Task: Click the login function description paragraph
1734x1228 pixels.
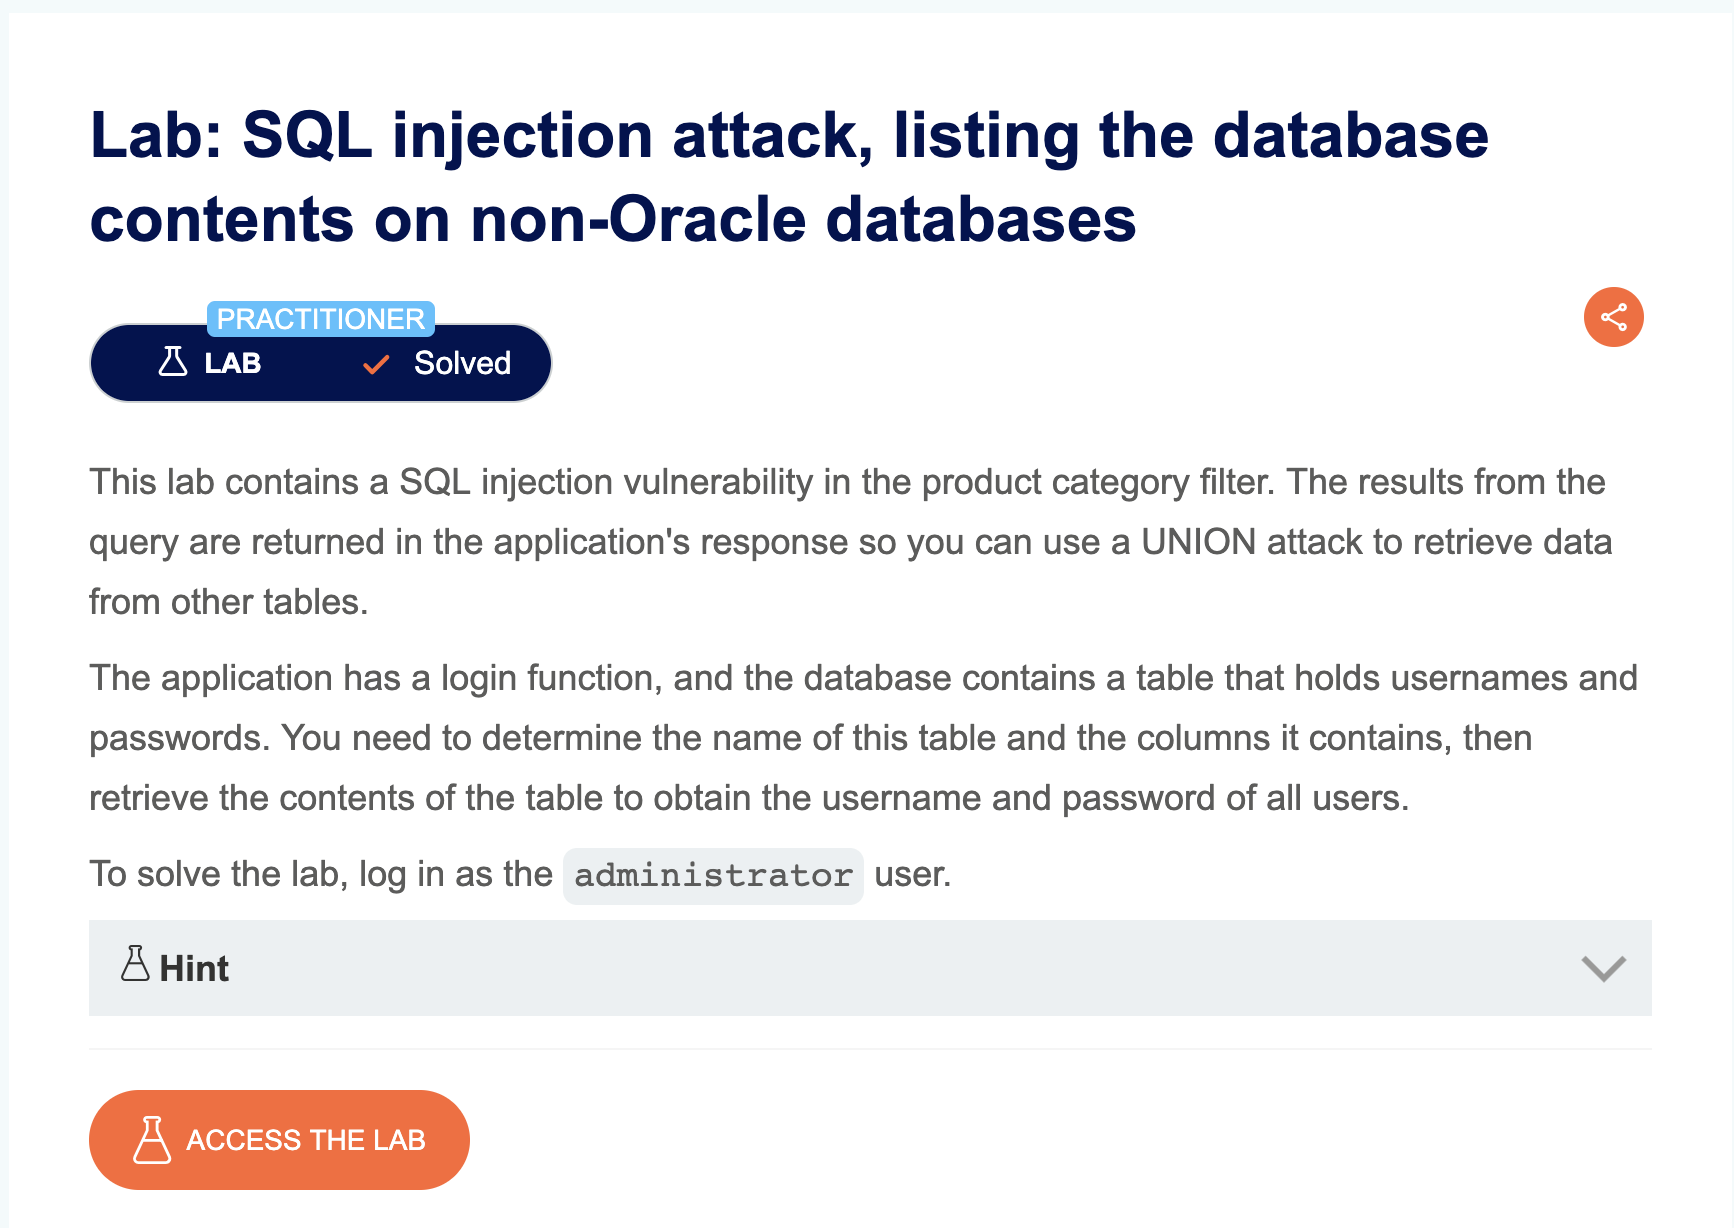Action: tap(863, 738)
